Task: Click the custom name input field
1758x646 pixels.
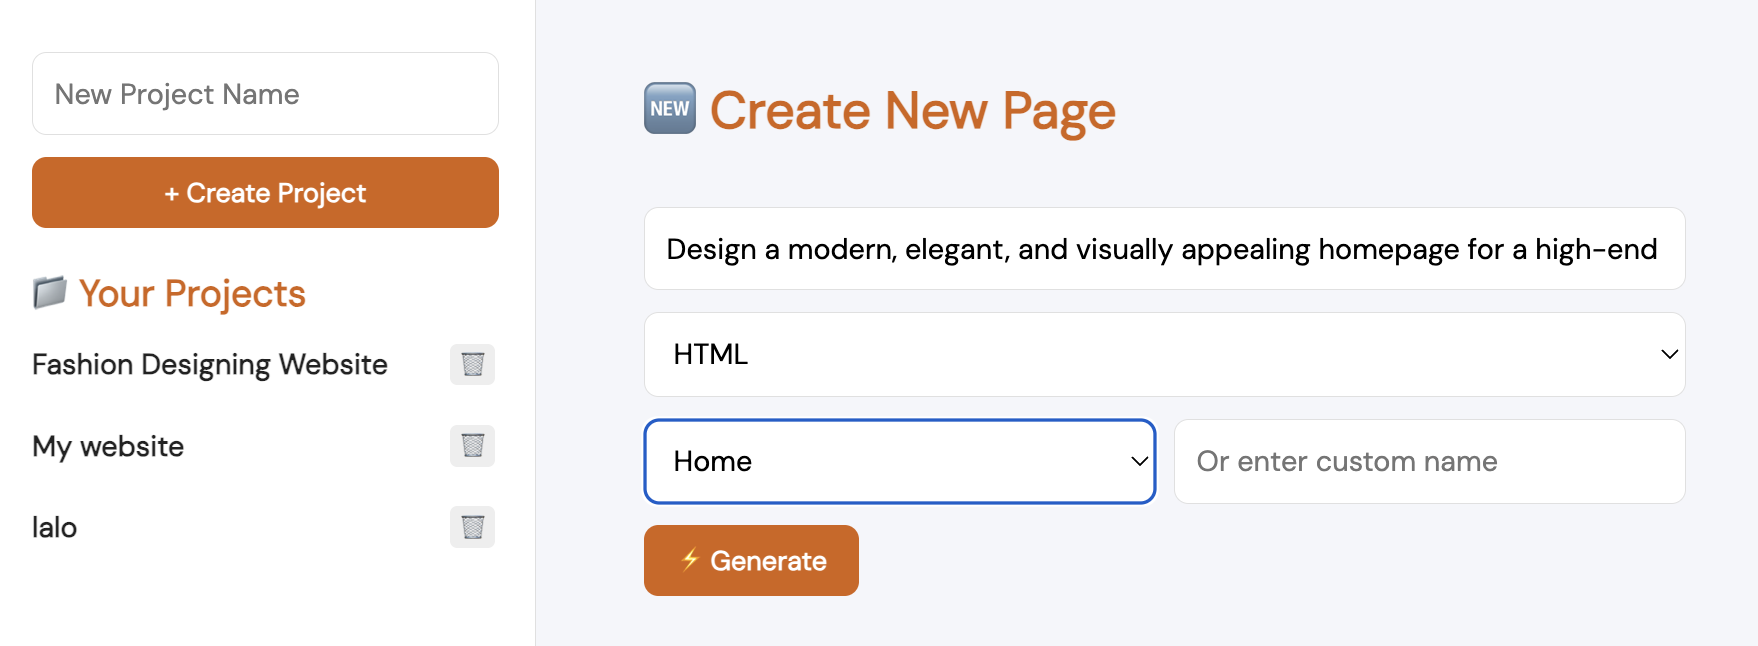Action: 1429,461
